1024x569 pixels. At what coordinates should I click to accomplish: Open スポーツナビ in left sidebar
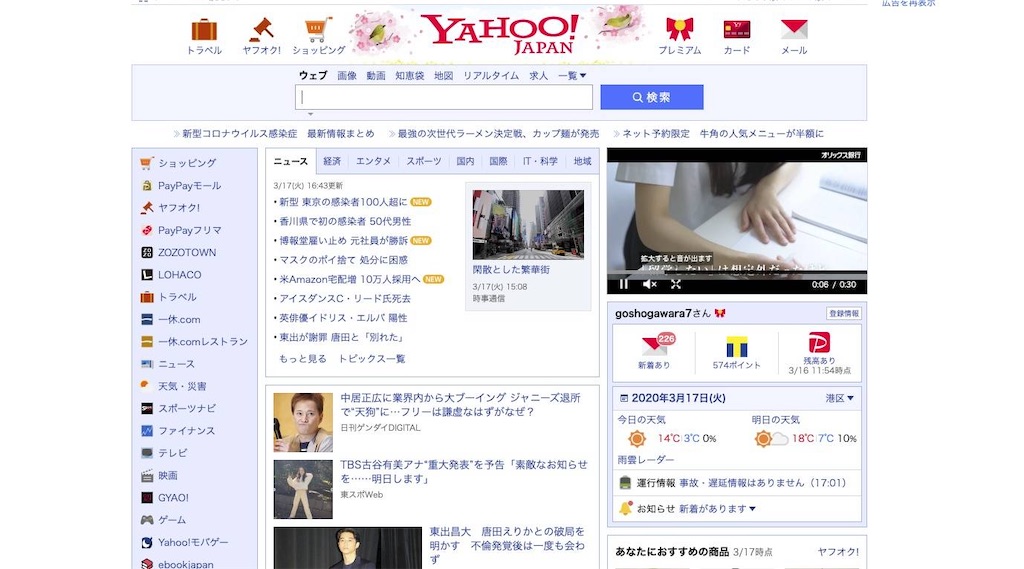pos(187,408)
